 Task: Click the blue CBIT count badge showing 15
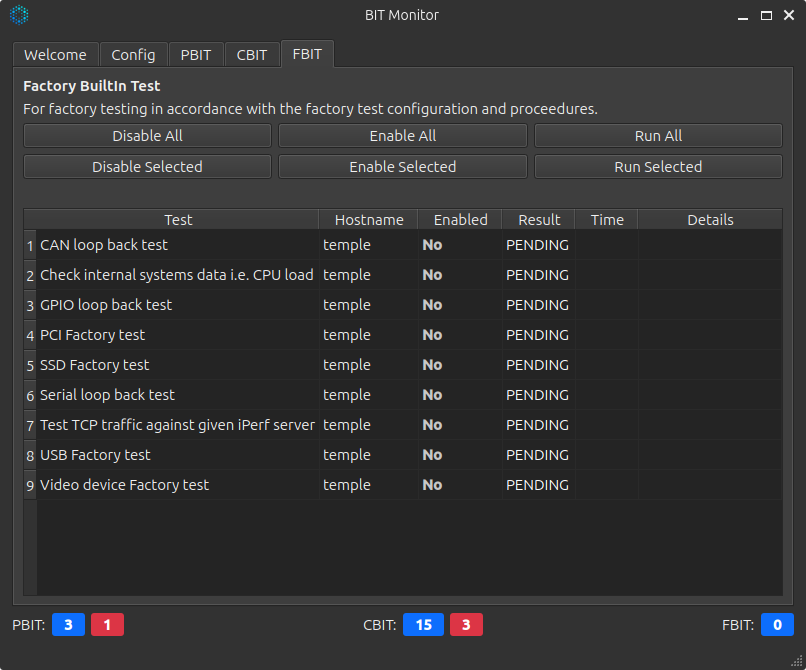[423, 625]
